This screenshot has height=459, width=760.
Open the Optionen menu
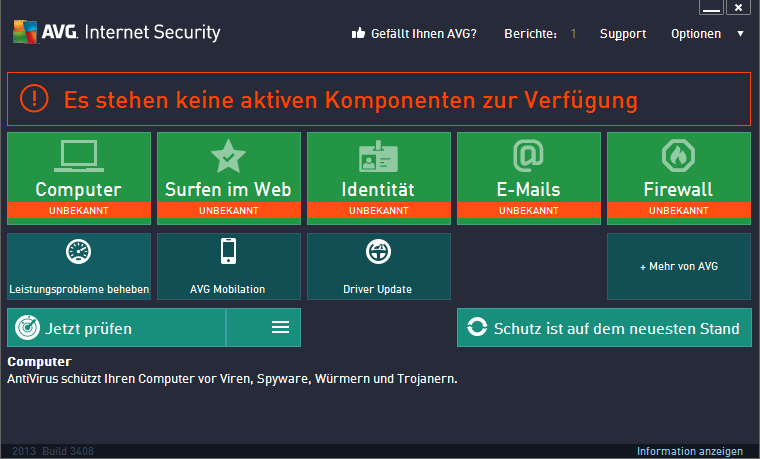click(696, 34)
